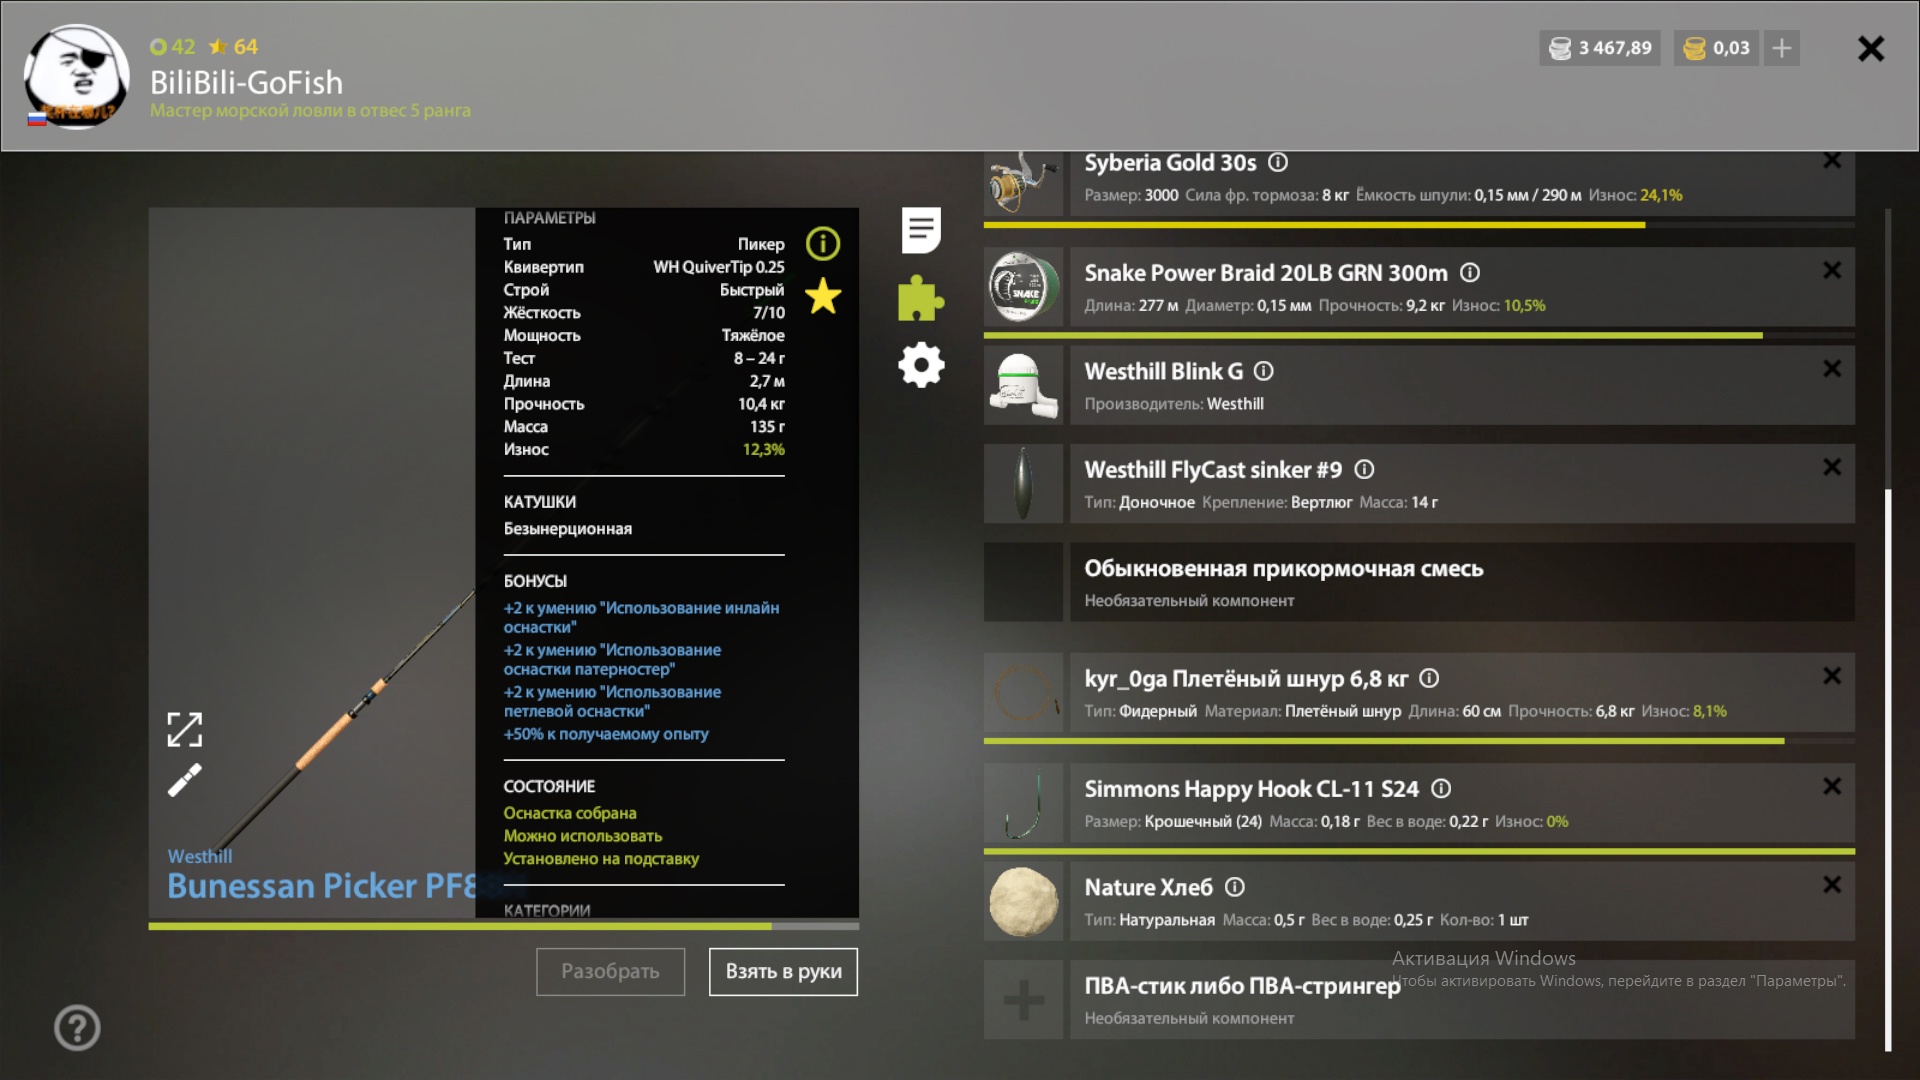This screenshot has width=1920, height=1080.
Task: Open the help question mark
Action: coord(77,1027)
